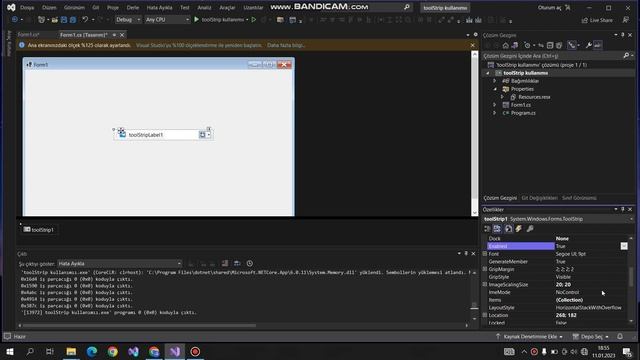Screen dimensions: 640x360
Task: Click the wrench Properties icon in Solution Explorer
Action: [588, 45]
